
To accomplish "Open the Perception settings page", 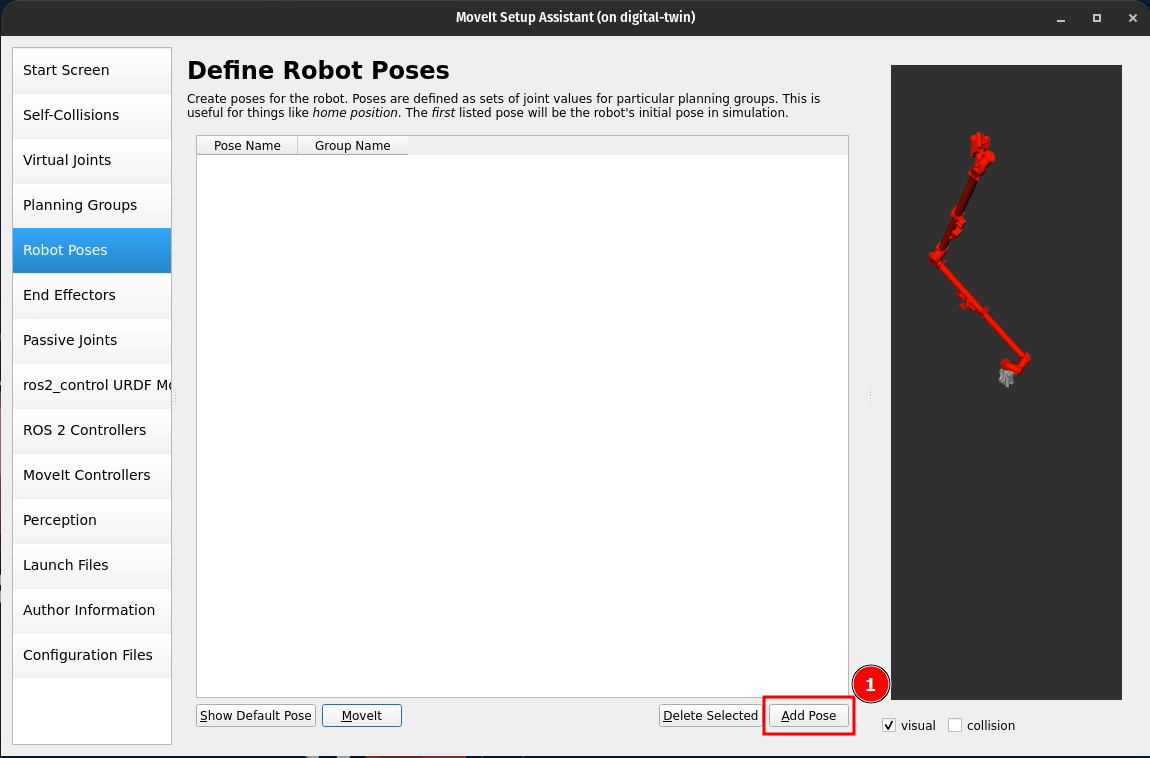I will [x=91, y=520].
